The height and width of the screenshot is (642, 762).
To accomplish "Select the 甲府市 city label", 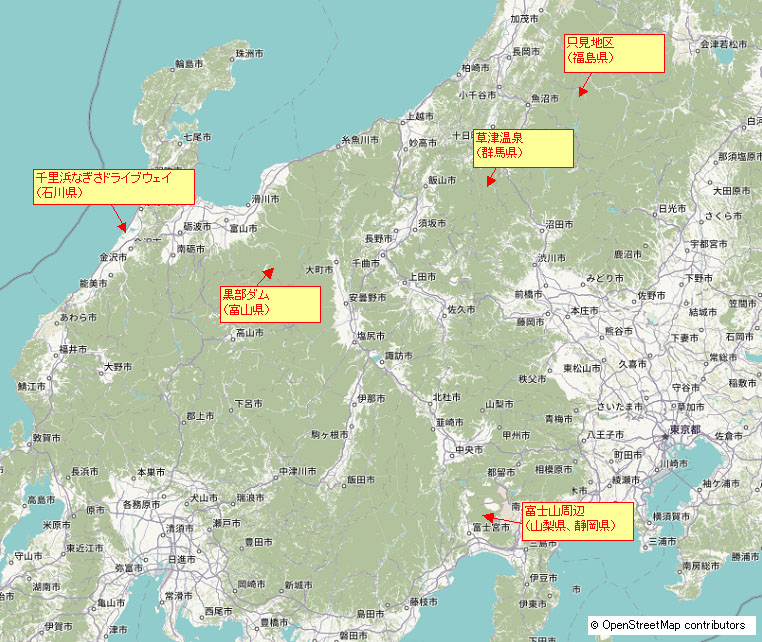I will (516, 436).
